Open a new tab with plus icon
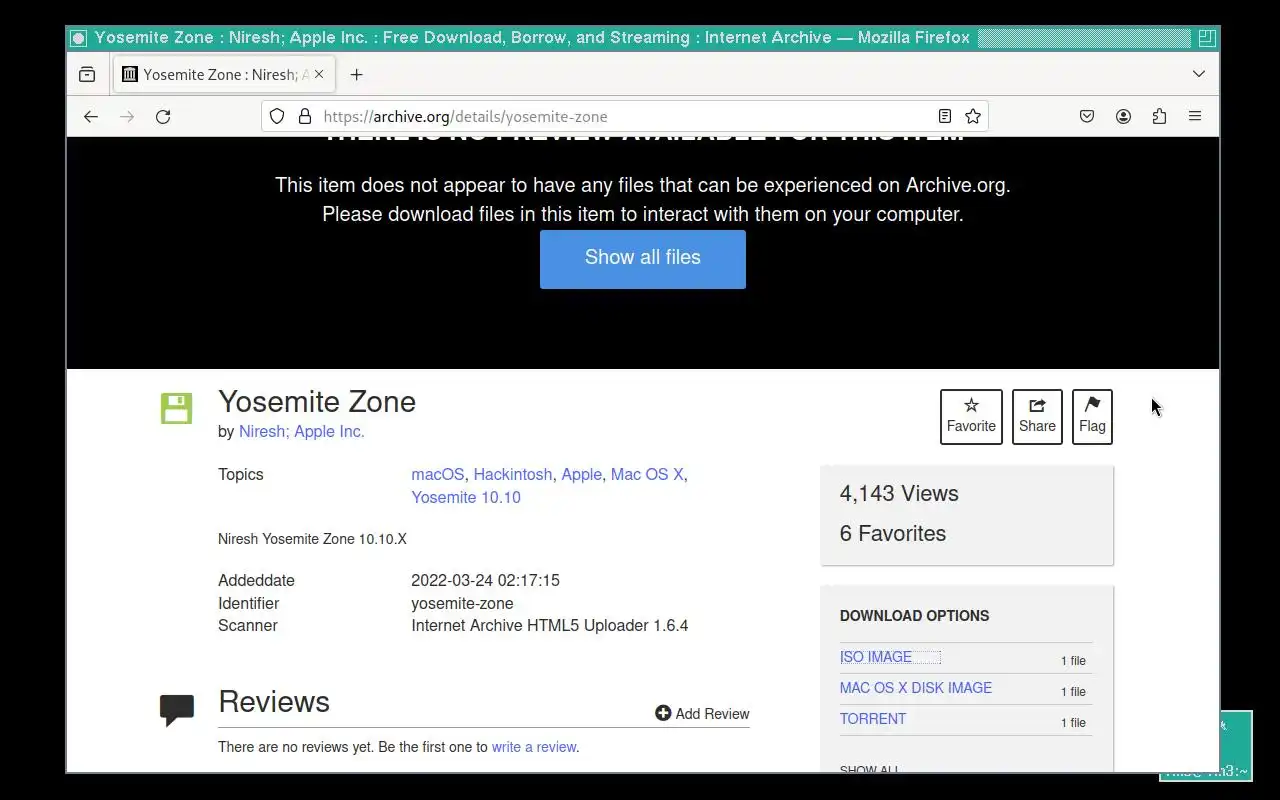The height and width of the screenshot is (800, 1280). (x=356, y=74)
